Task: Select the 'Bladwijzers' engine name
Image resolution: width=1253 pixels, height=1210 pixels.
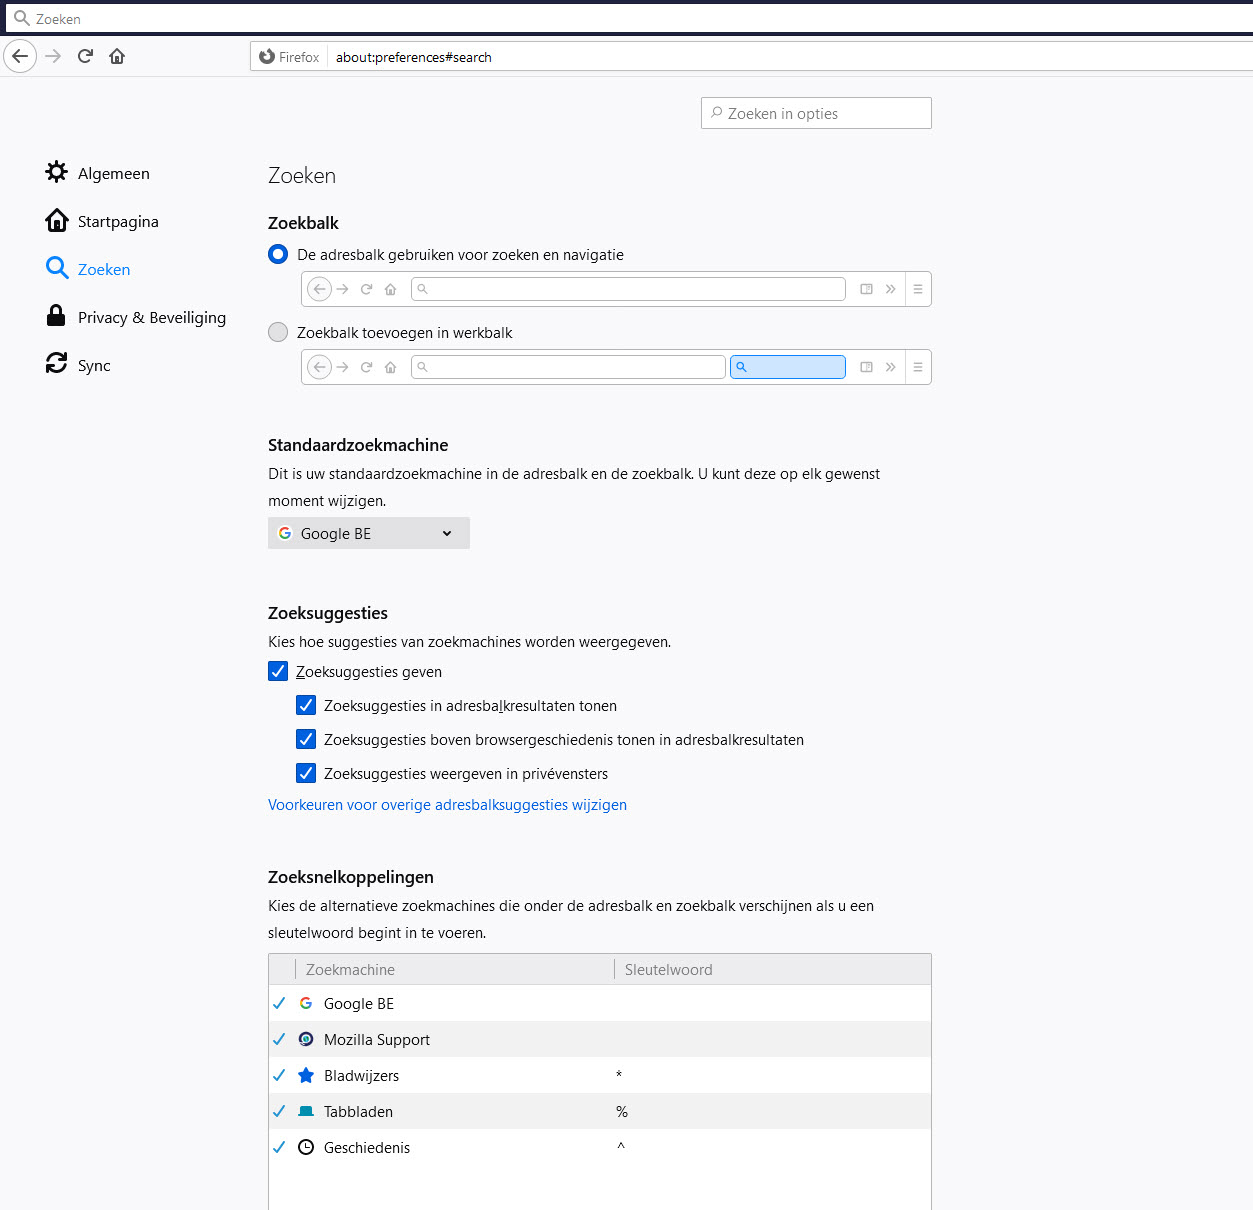Action: coord(361,1076)
